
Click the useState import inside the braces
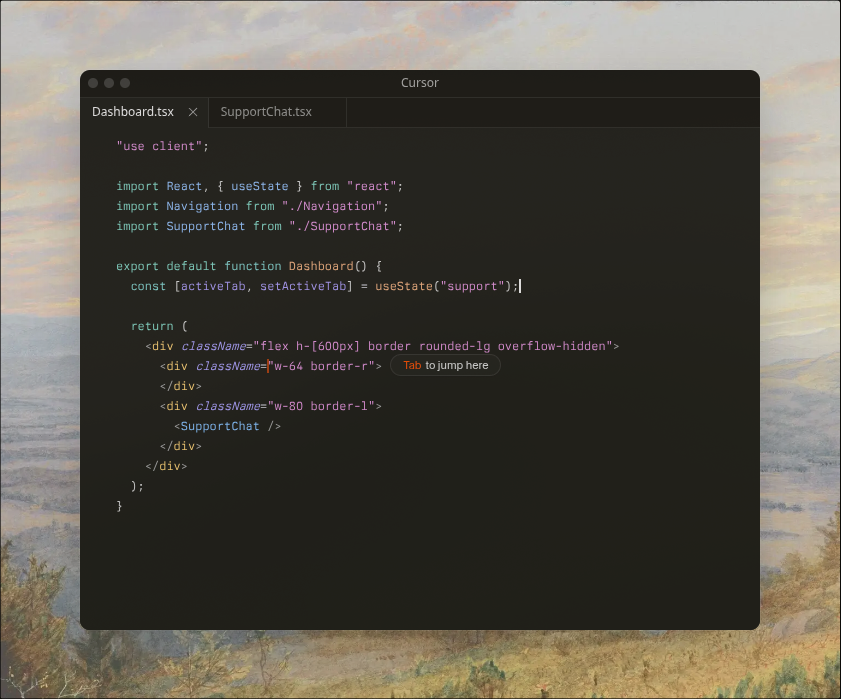(x=259, y=186)
